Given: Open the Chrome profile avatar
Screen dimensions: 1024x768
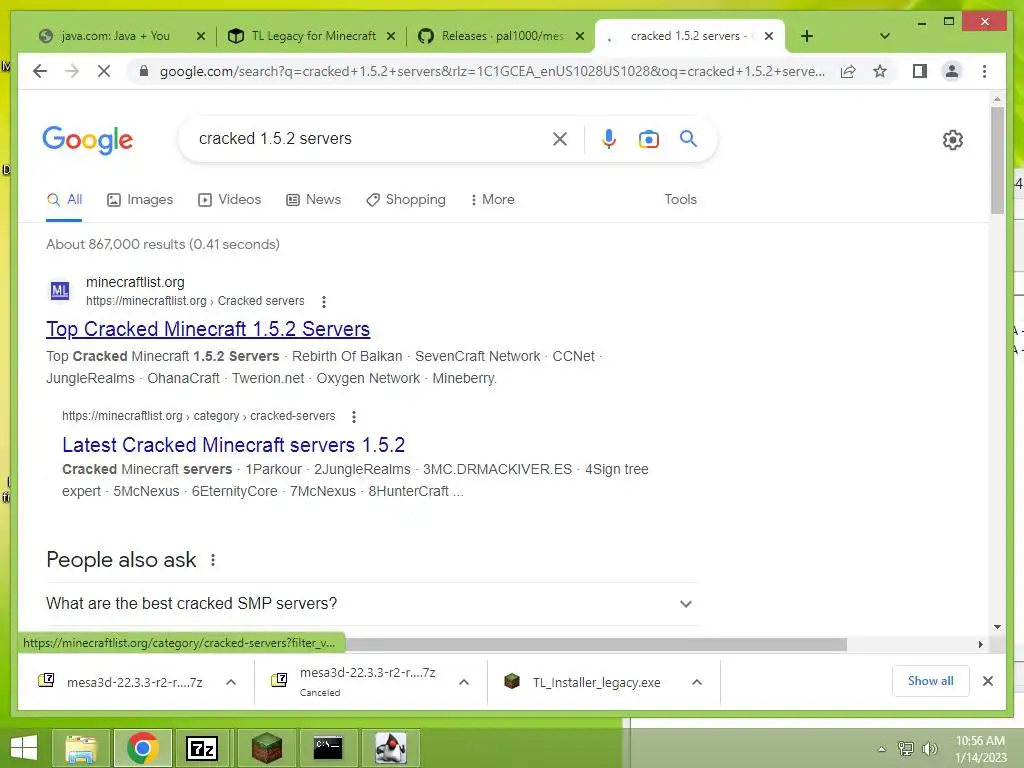Looking at the screenshot, I should 952,71.
